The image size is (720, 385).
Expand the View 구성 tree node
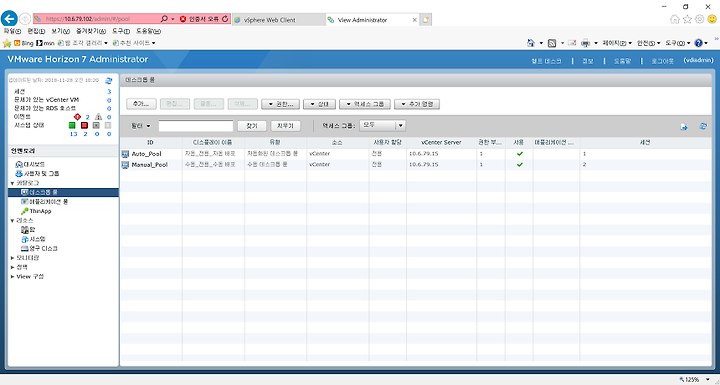coord(12,277)
